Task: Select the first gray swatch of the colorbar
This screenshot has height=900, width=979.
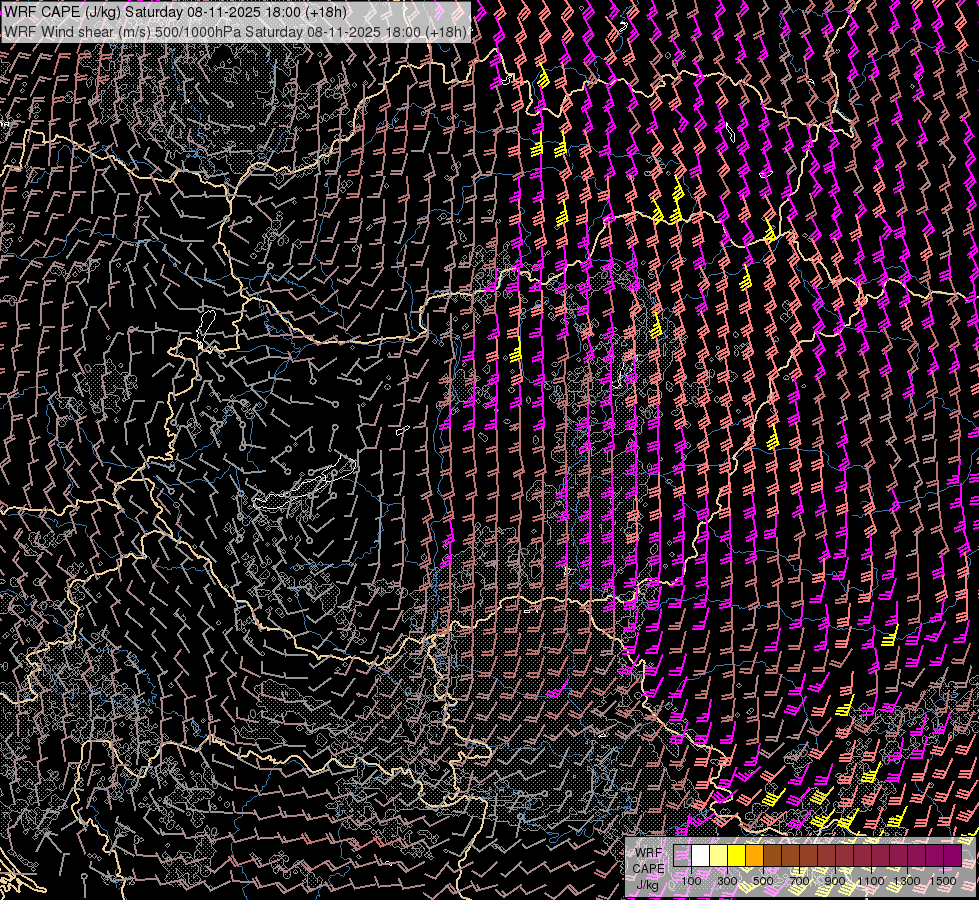Action: [682, 856]
